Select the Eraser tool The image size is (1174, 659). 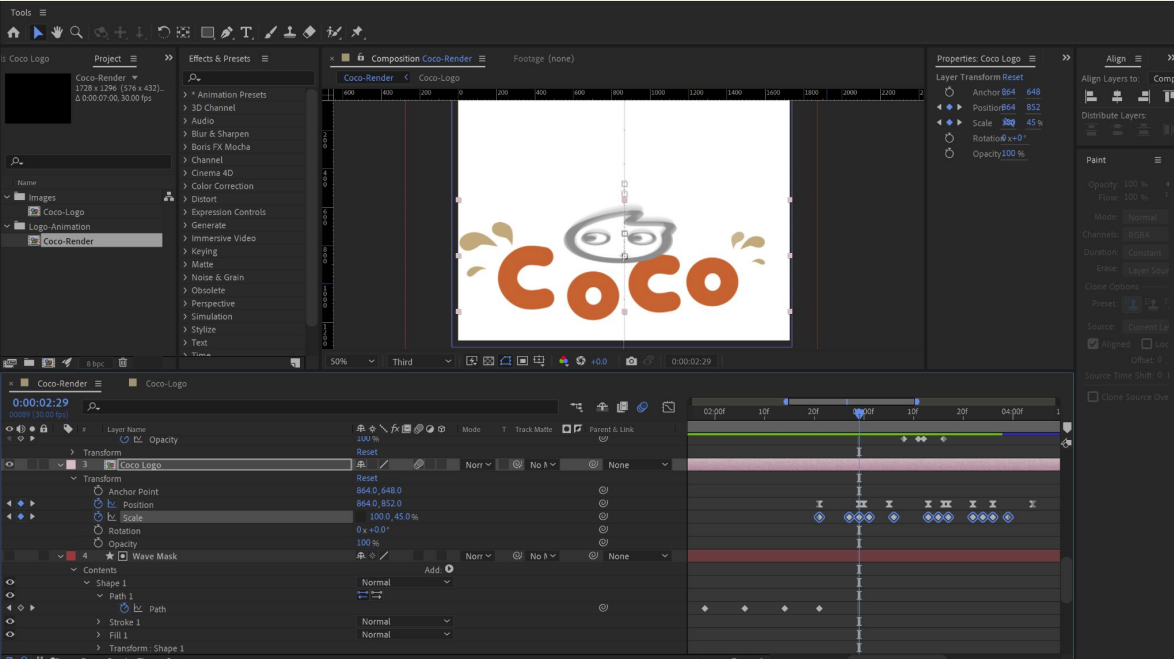click(309, 32)
